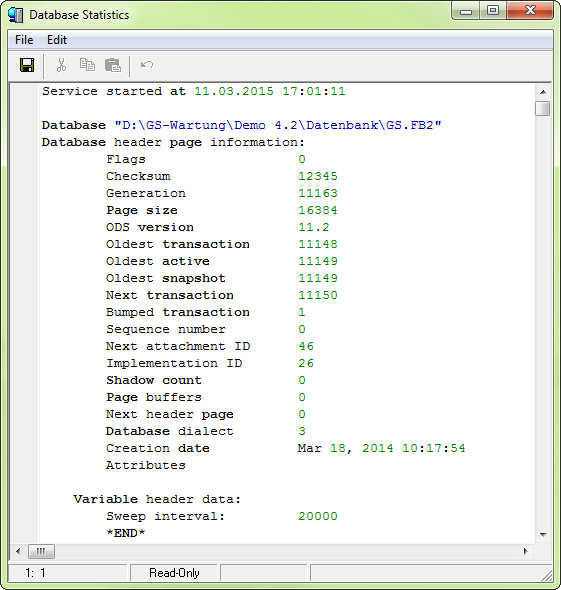Screen dimensions: 561x590
Task: Click the 'Shadow count' label
Action: (x=154, y=380)
